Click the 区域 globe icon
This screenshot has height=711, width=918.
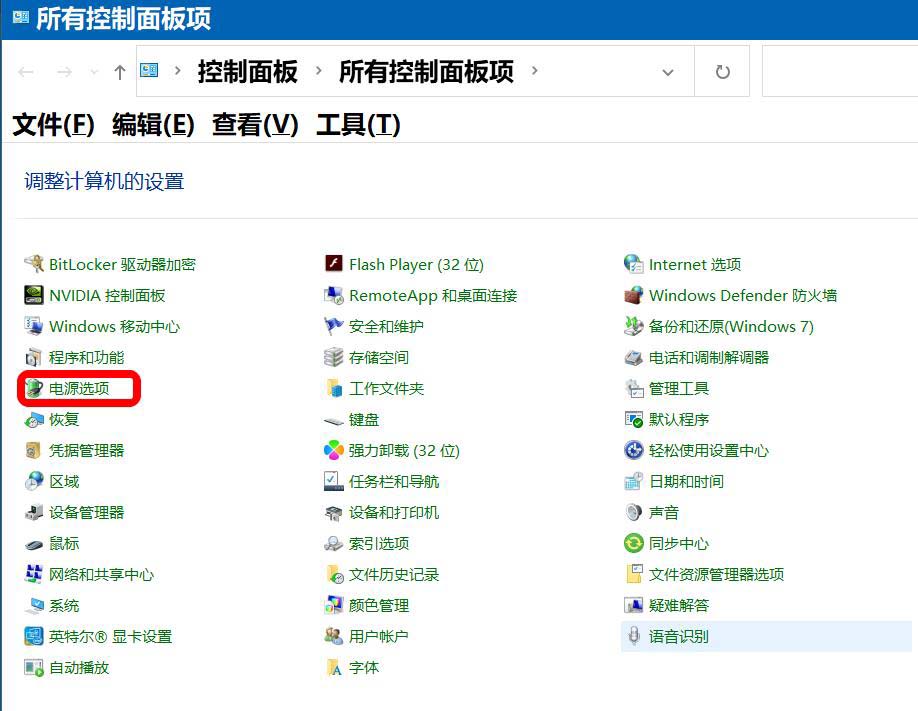click(34, 481)
